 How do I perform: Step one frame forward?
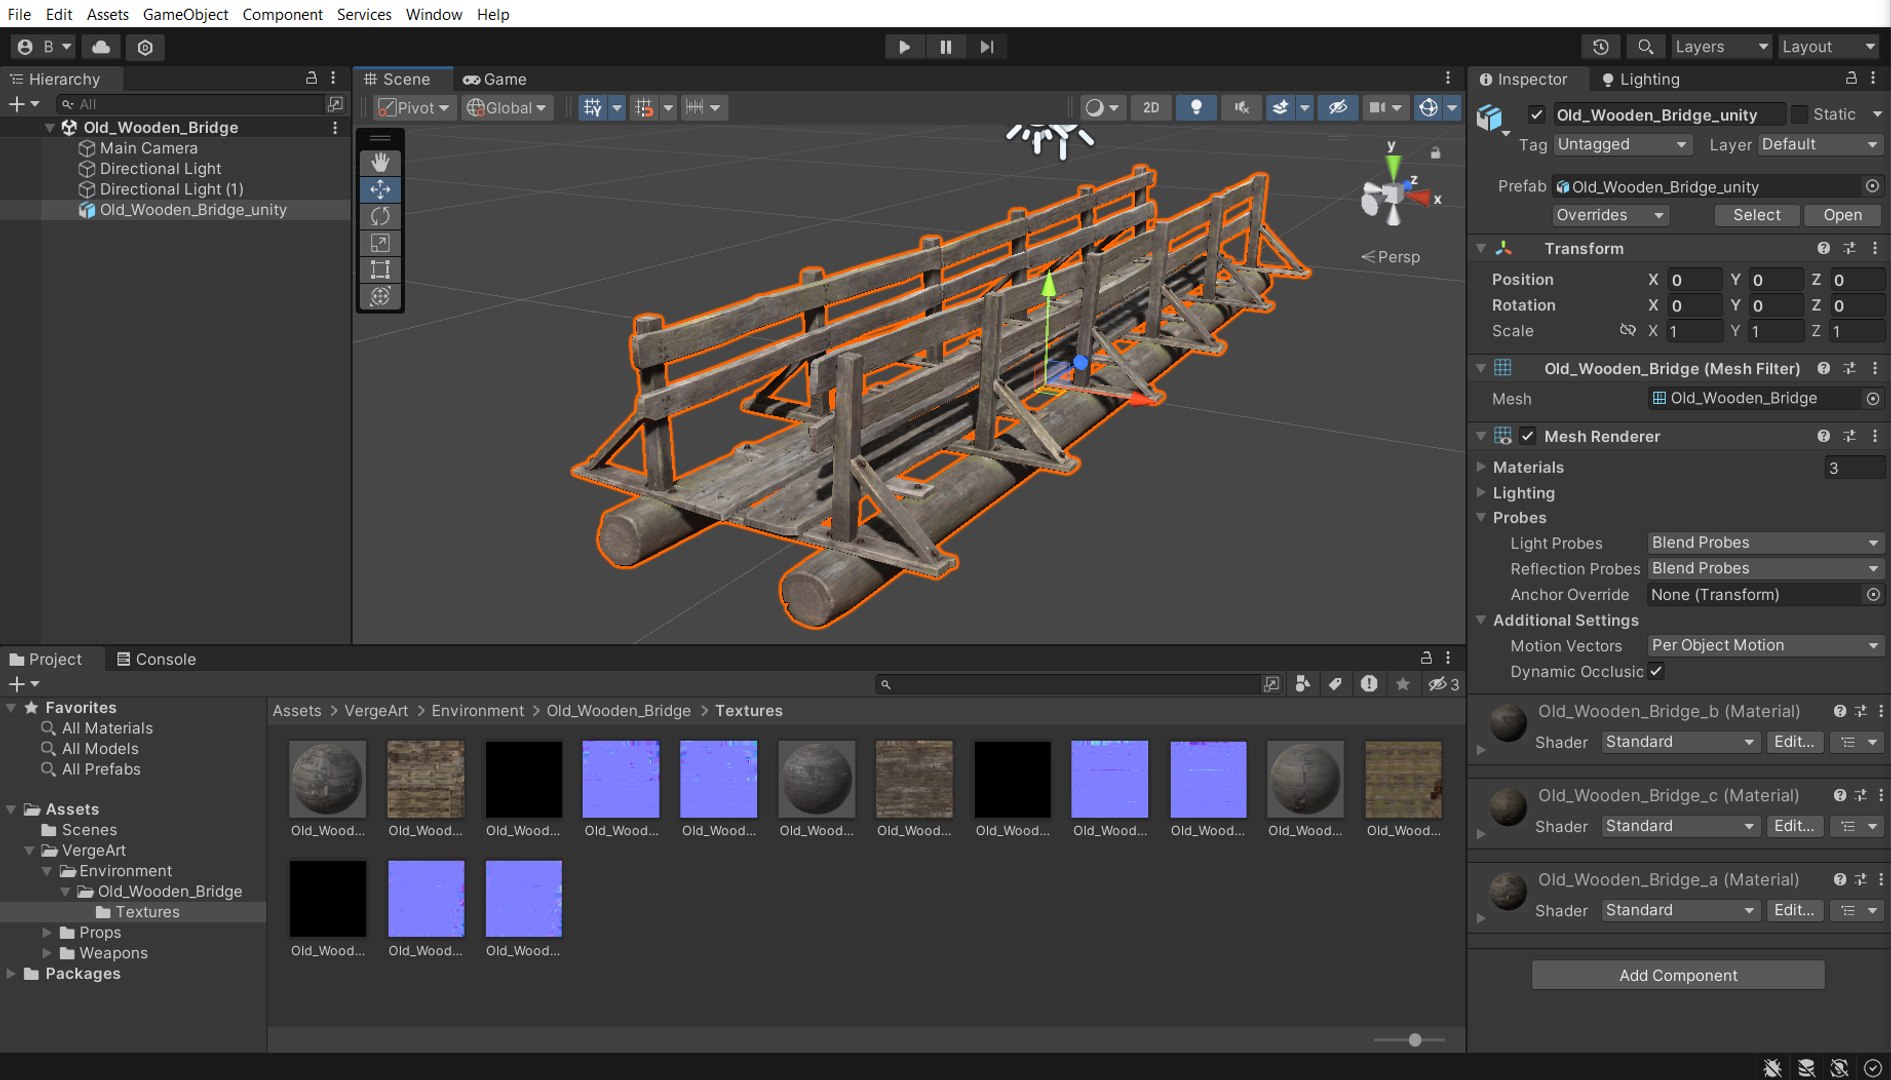point(986,47)
